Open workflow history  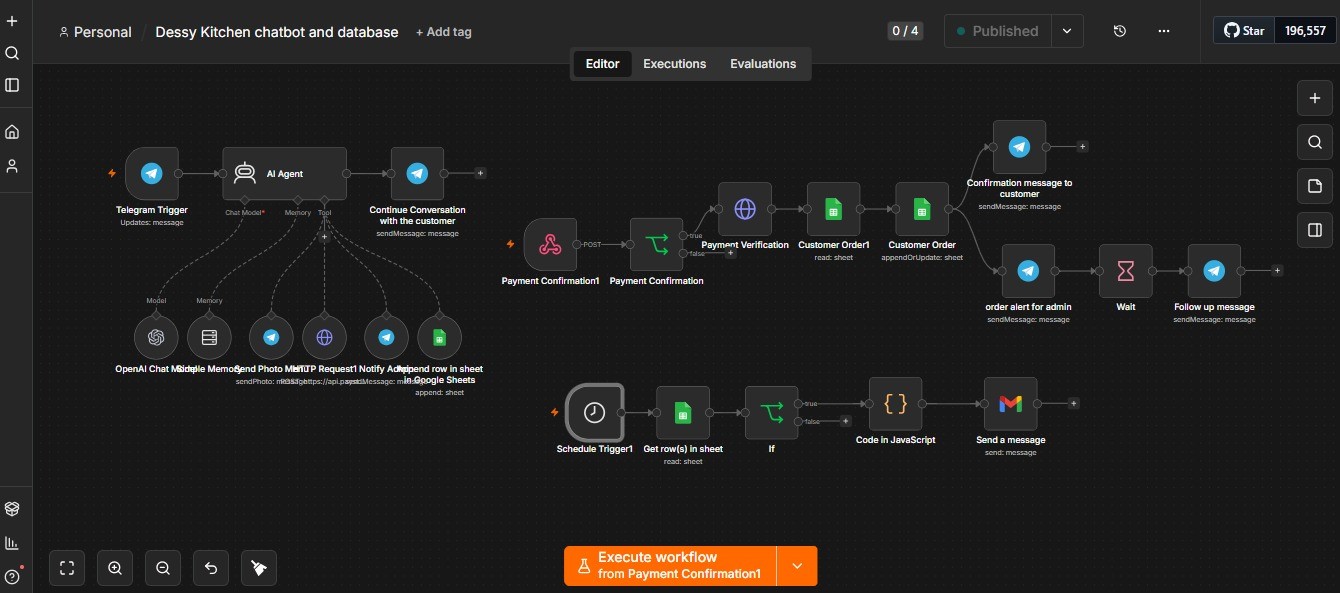click(x=1120, y=31)
